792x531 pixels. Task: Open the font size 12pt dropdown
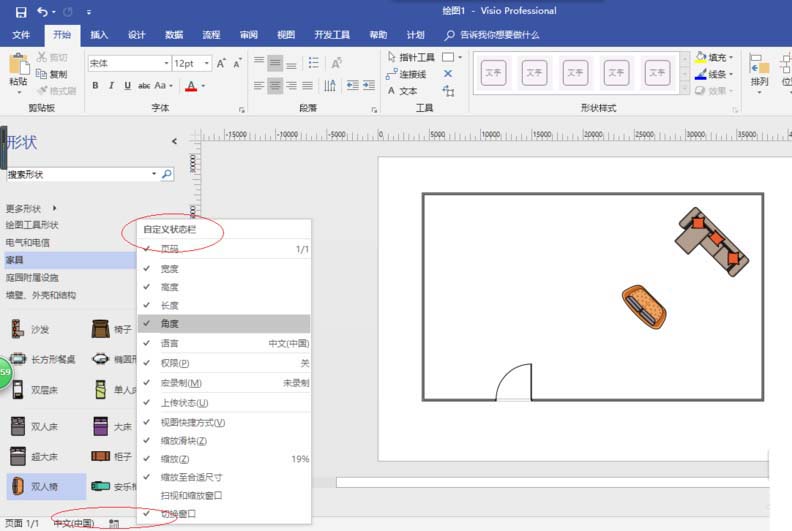206,63
